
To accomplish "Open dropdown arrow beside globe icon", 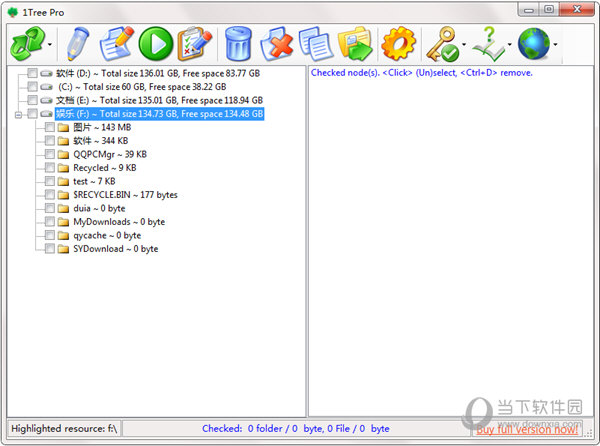I will [x=555, y=44].
